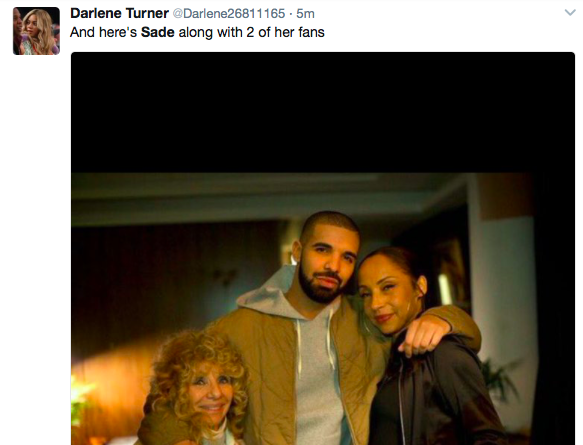
Task: Click the plant in the photo background
Action: (498, 379)
